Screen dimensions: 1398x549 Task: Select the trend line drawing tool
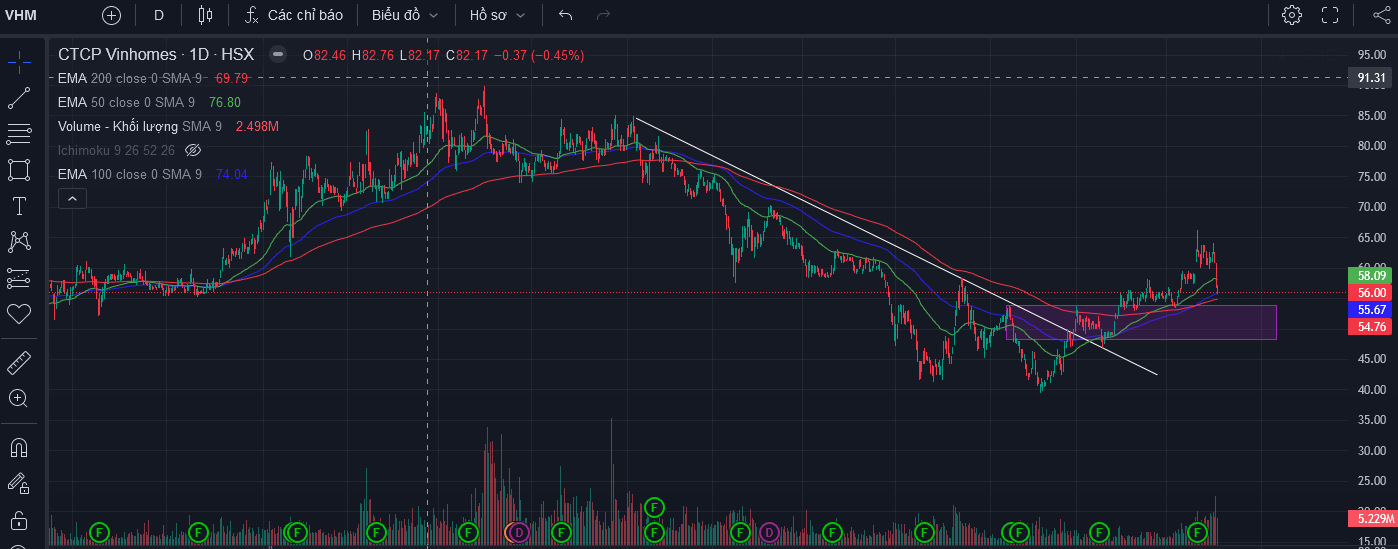point(18,98)
